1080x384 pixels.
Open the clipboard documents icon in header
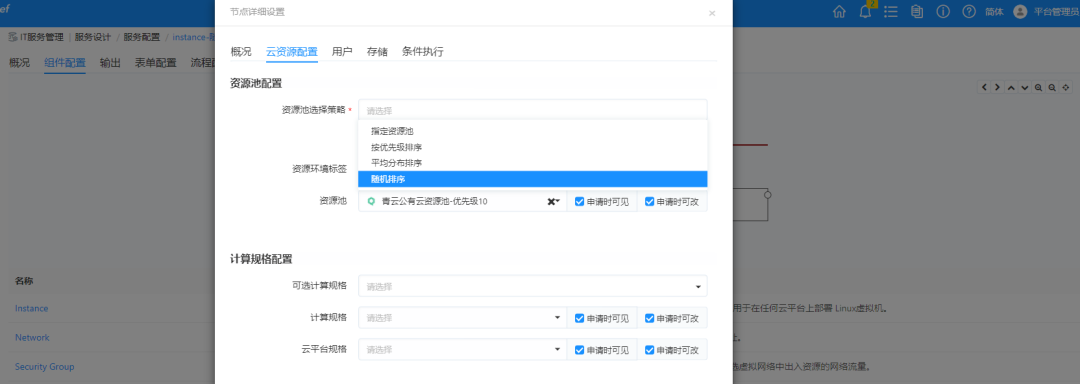click(917, 12)
